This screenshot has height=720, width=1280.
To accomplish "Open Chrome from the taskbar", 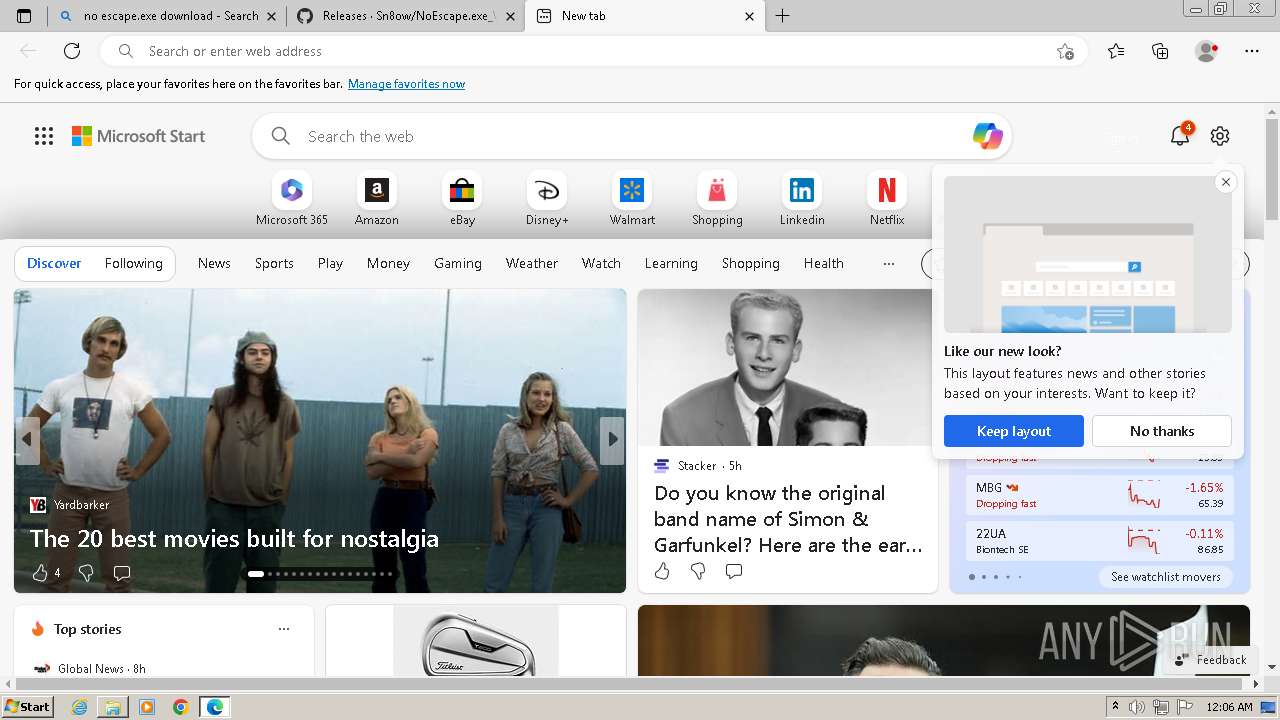I will click(181, 707).
